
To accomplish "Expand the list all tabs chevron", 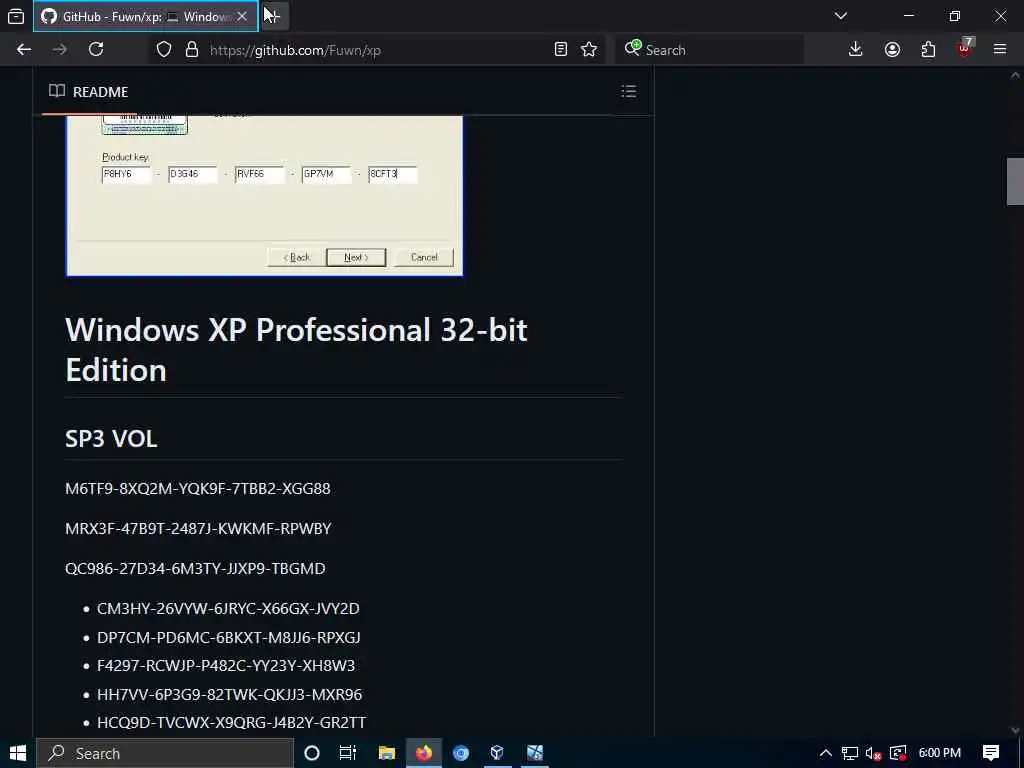I will (x=840, y=16).
